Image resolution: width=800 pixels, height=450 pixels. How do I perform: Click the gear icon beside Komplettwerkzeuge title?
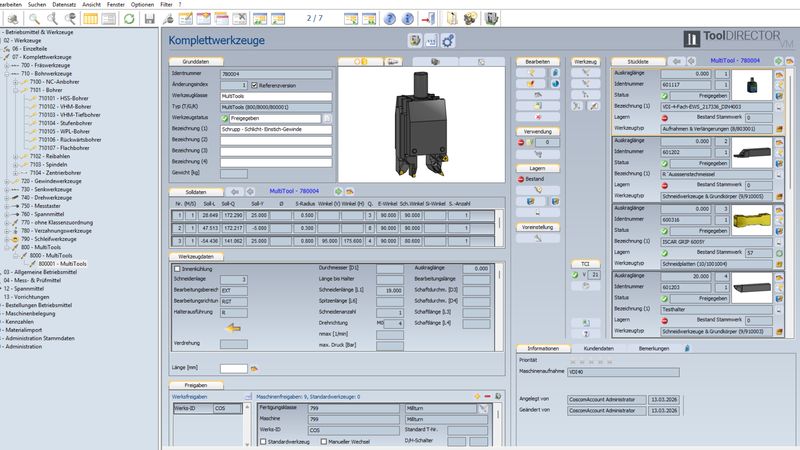[x=447, y=40]
